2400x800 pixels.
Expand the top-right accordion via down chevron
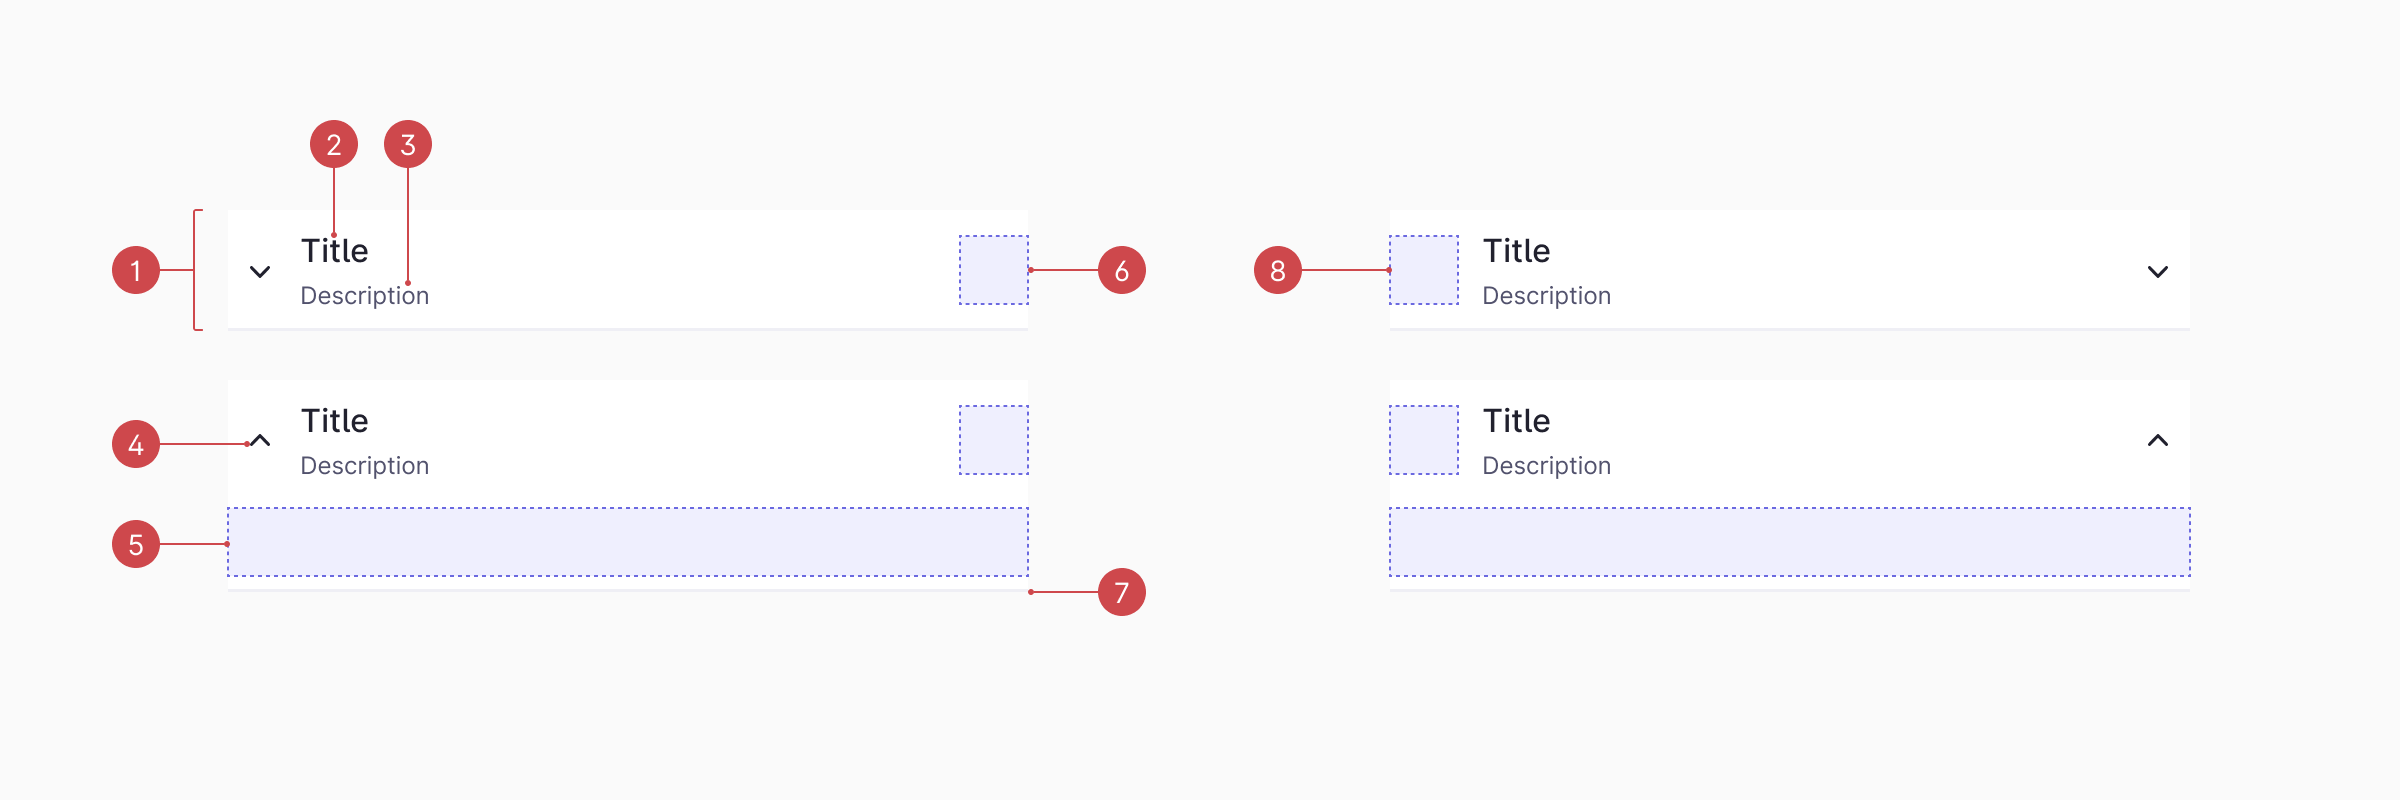[2158, 271]
